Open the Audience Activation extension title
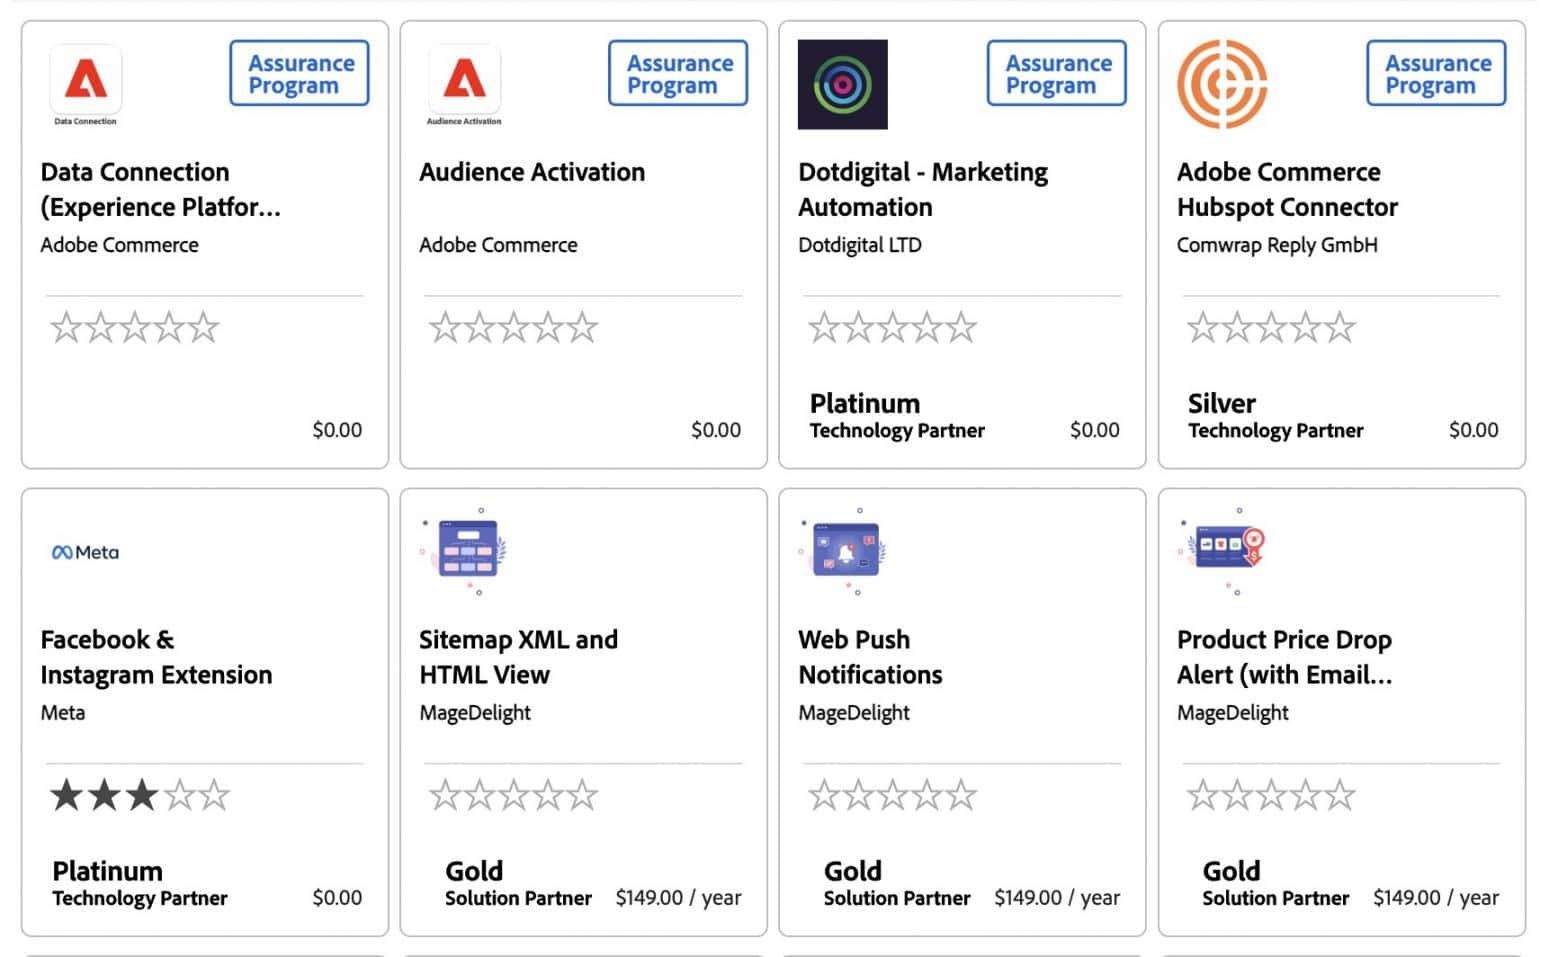This screenshot has width=1549, height=957. [532, 172]
